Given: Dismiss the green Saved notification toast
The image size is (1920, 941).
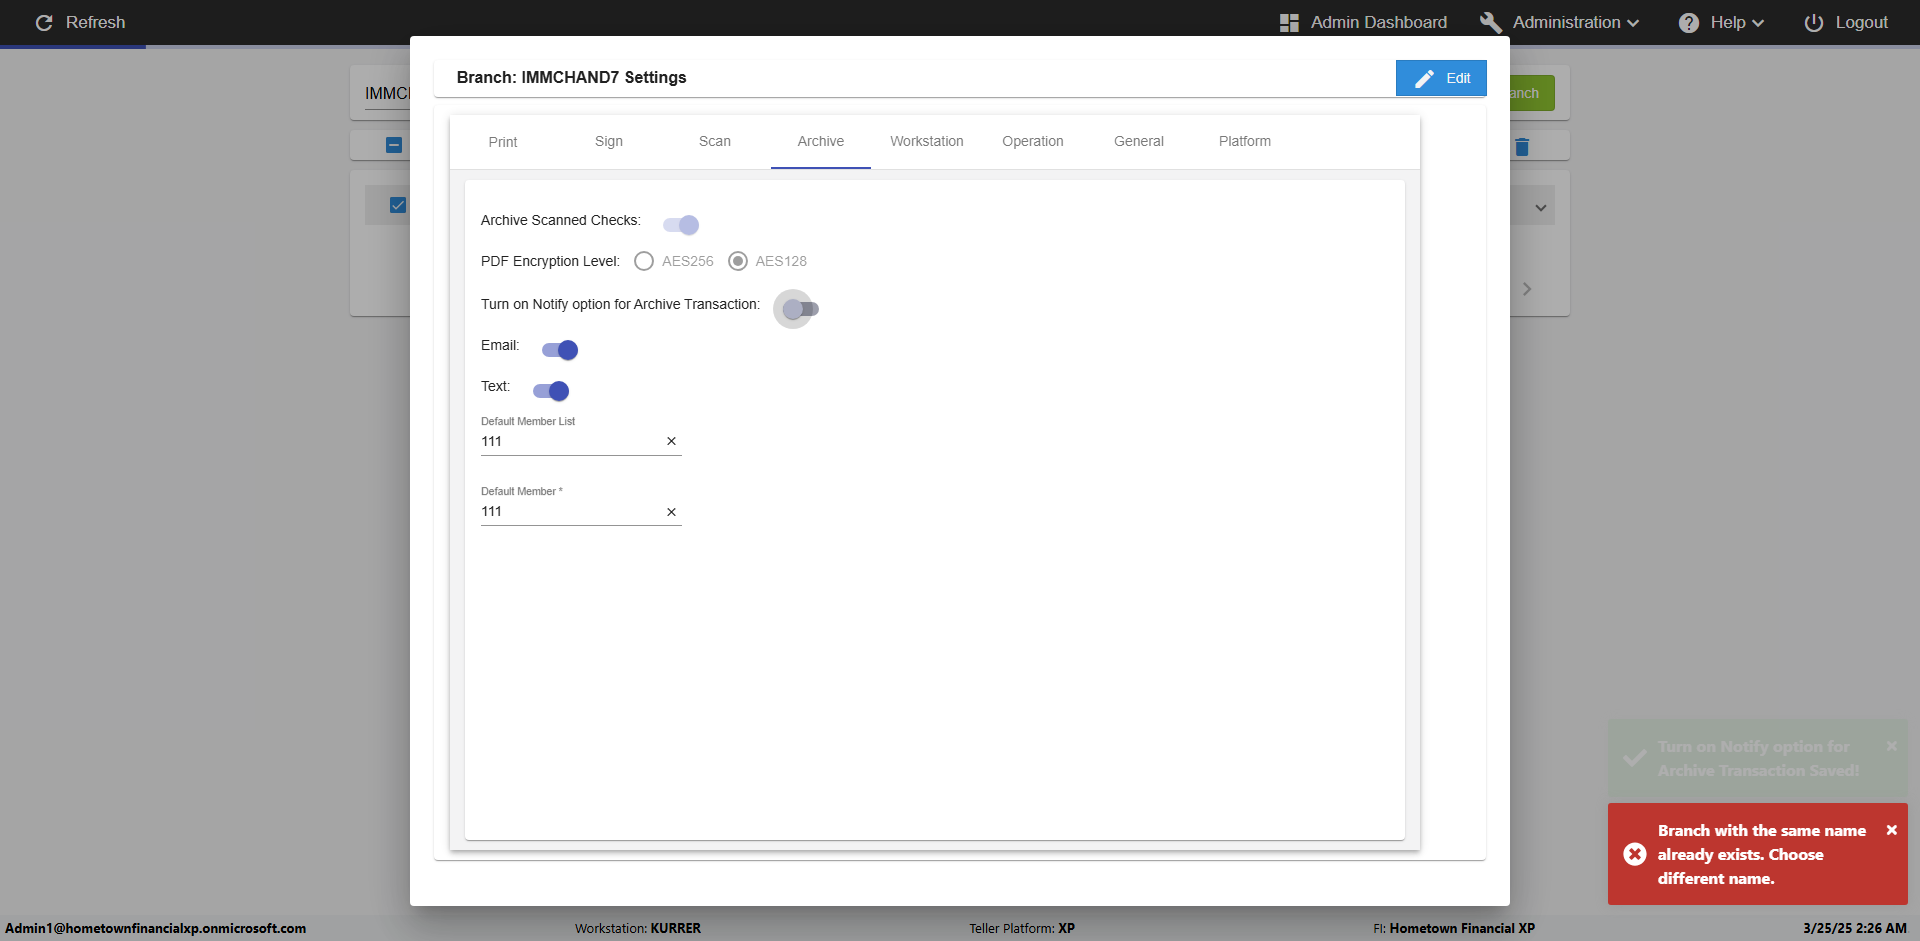Looking at the screenshot, I should pos(1891,746).
